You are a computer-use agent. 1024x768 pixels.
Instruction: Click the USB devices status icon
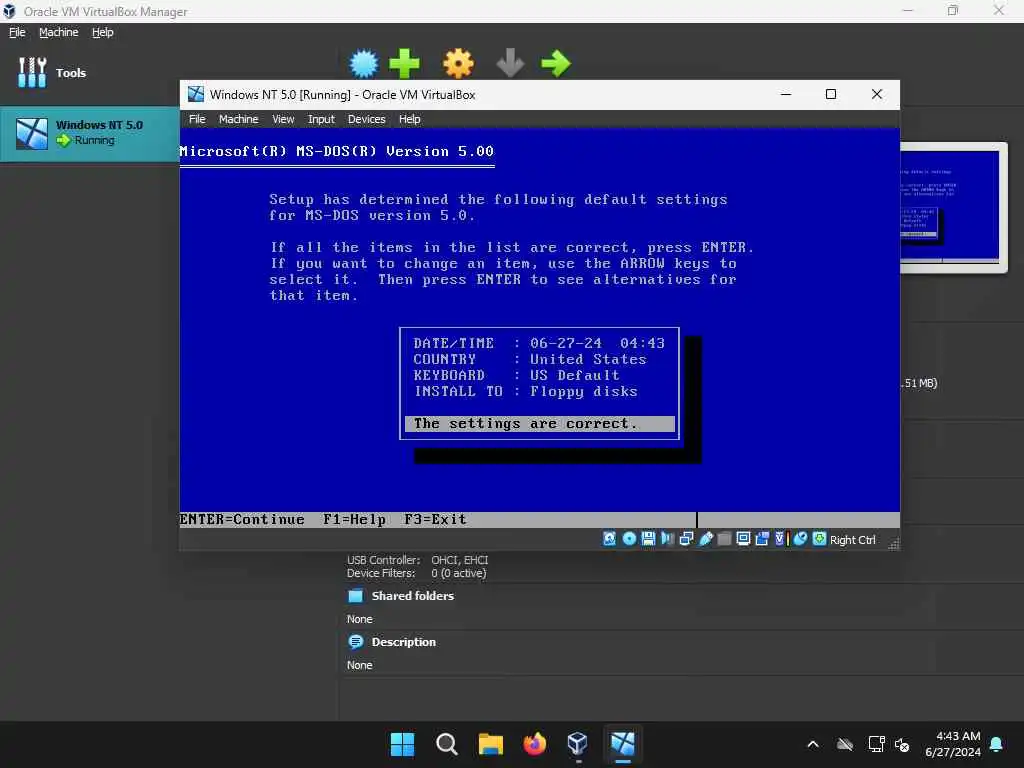click(705, 539)
